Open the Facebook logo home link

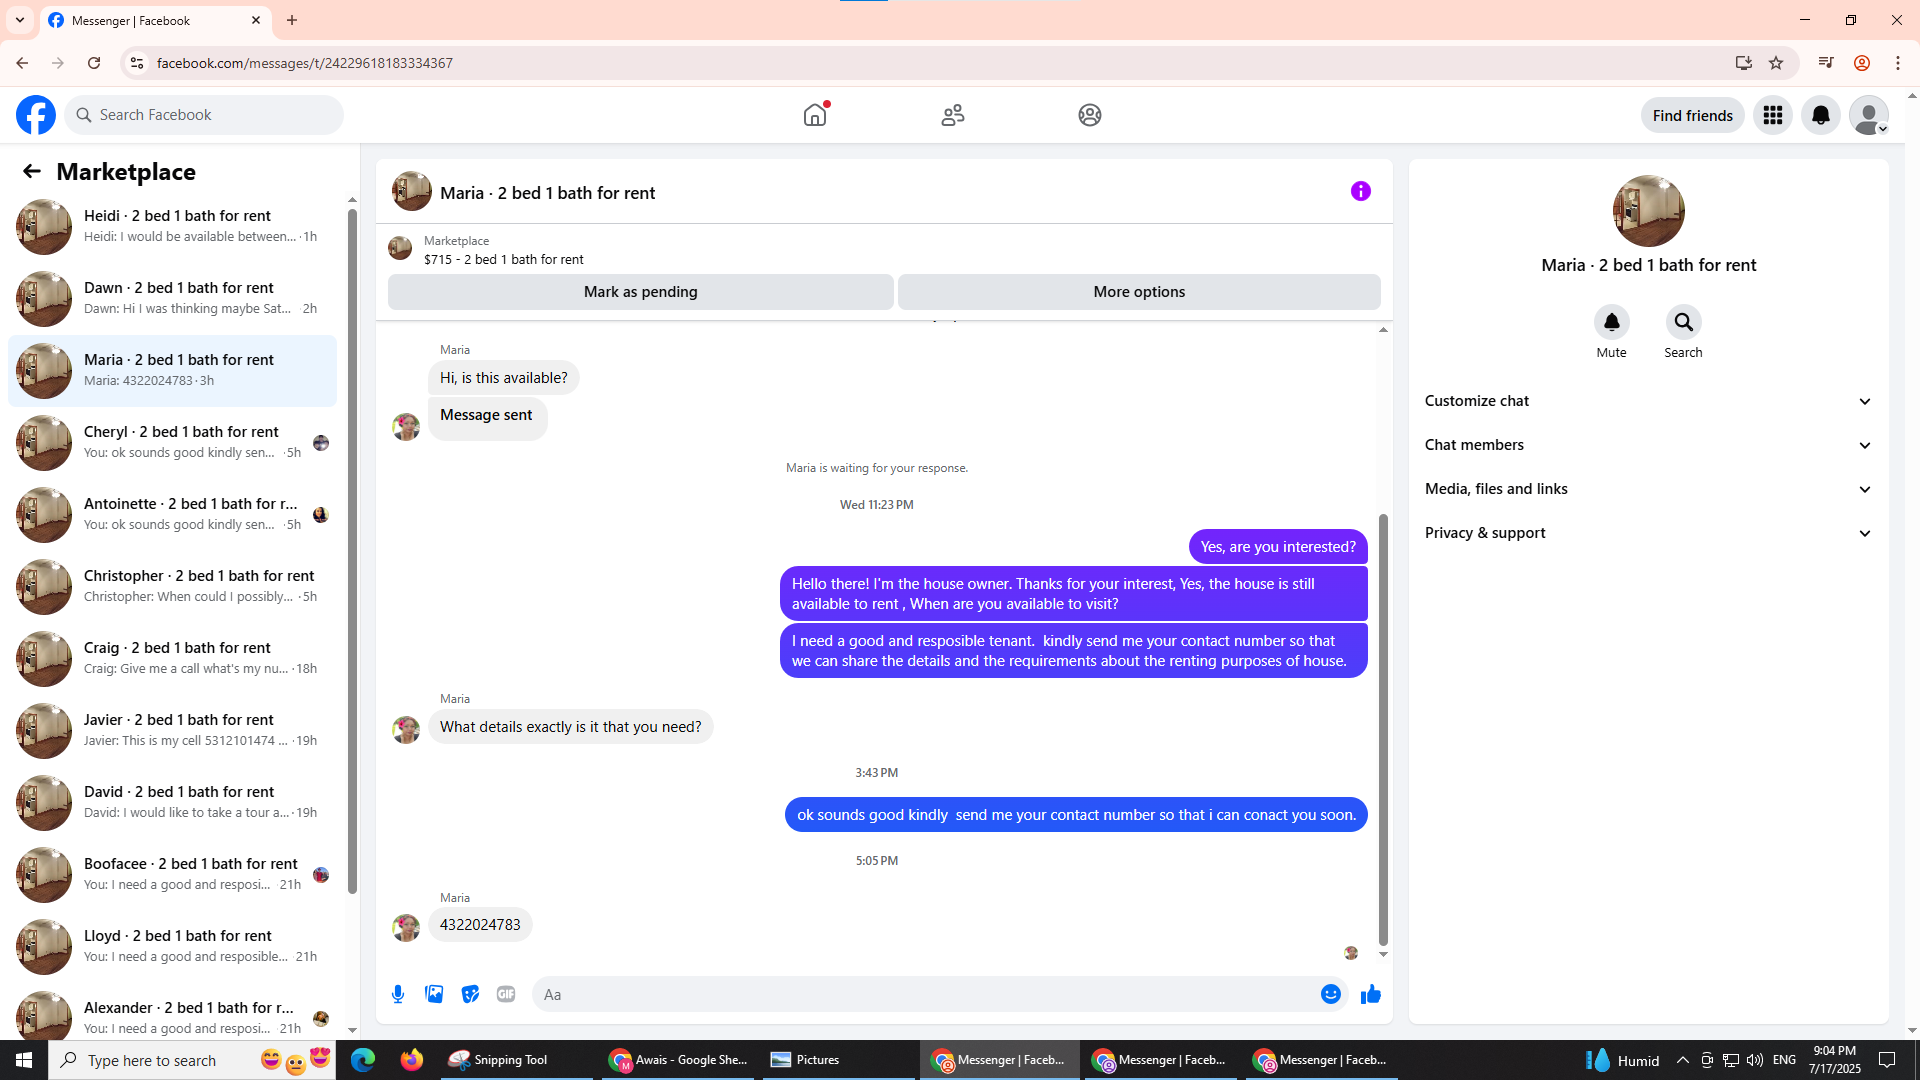tap(36, 115)
